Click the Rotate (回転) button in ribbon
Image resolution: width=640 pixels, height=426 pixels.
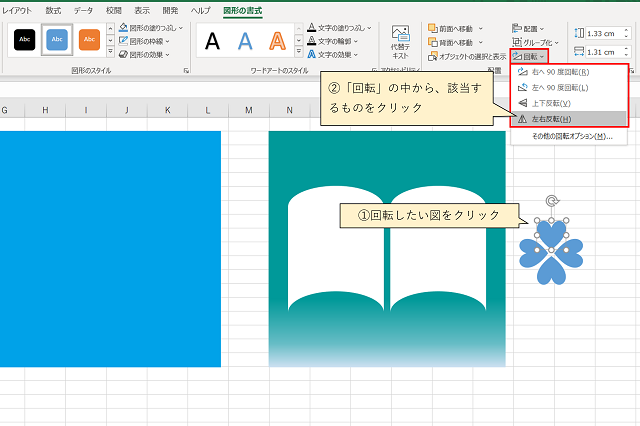529,57
